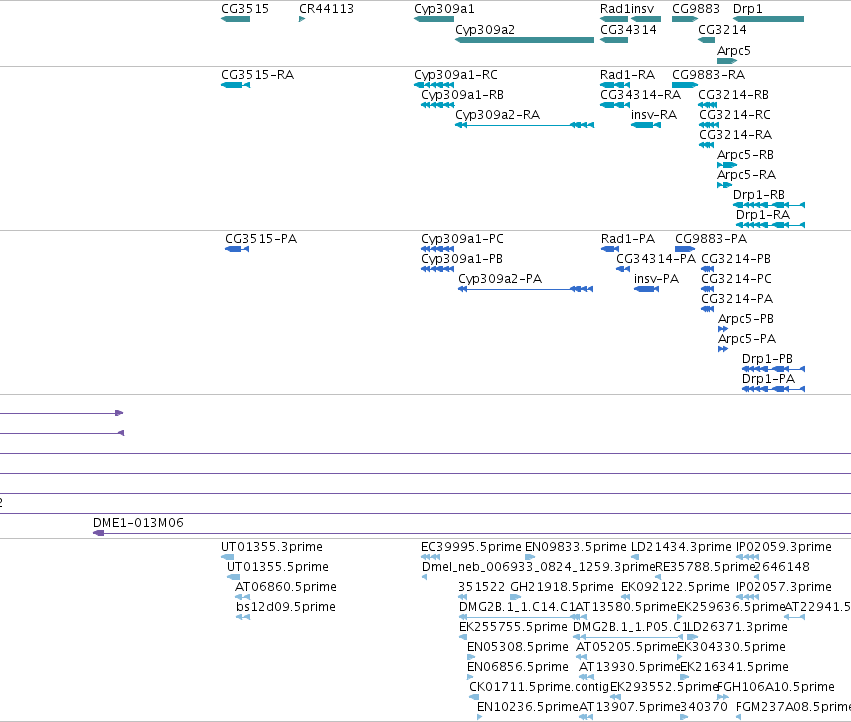The height and width of the screenshot is (722, 851).
Task: Click the EK255755.5prime EST
Action: click(x=513, y=627)
